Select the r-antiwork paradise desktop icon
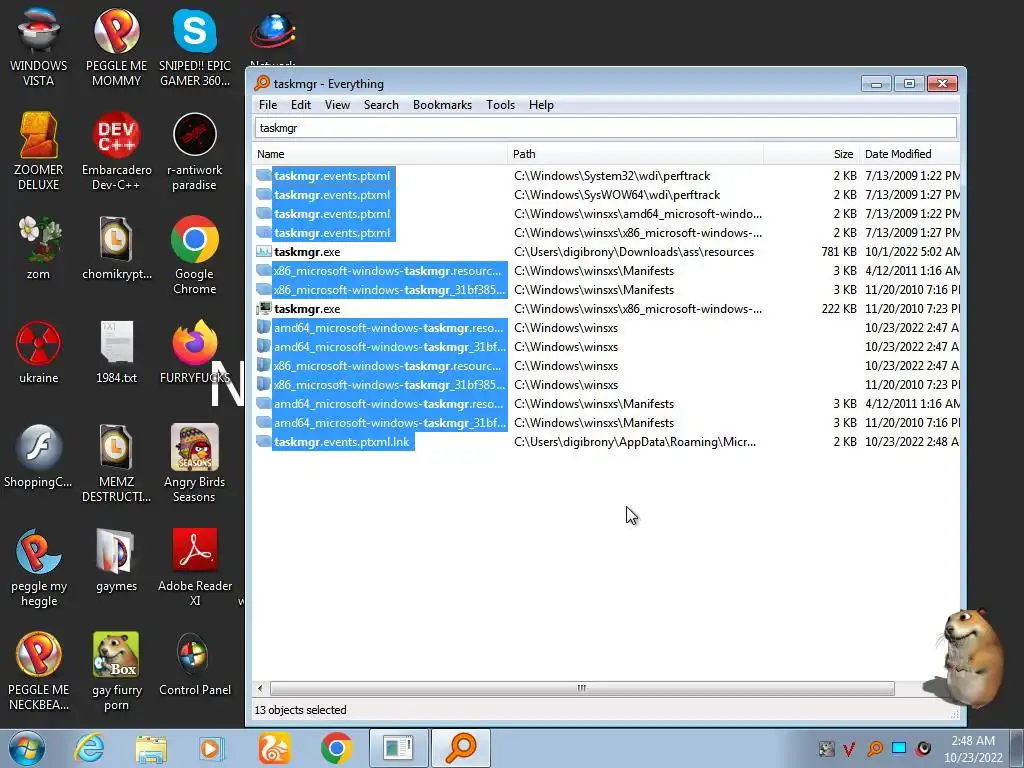 [195, 152]
